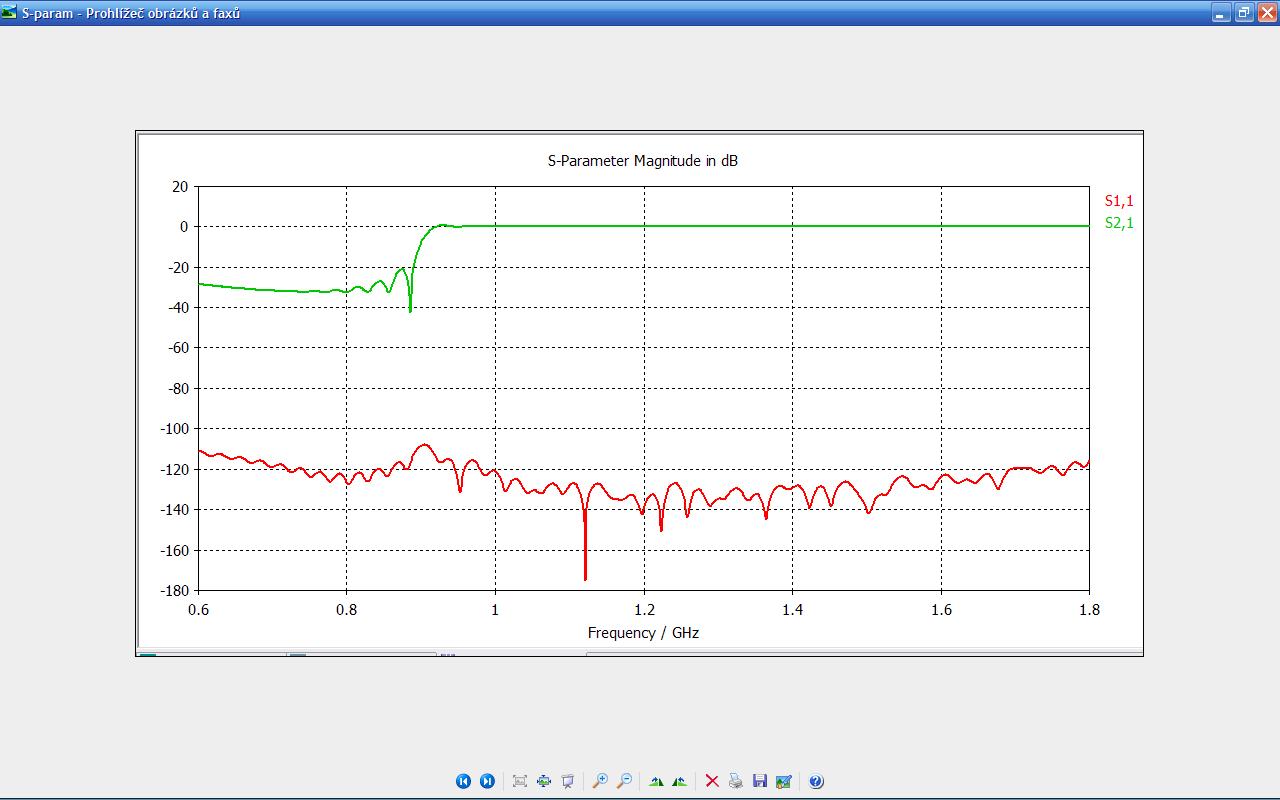
Task: Go to the previous image
Action: [463, 781]
